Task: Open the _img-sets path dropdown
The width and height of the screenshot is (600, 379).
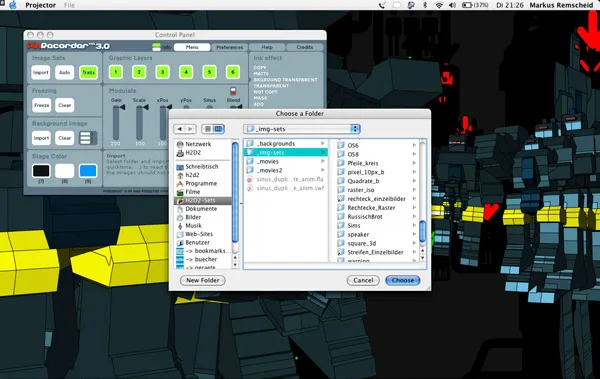Action: point(302,129)
